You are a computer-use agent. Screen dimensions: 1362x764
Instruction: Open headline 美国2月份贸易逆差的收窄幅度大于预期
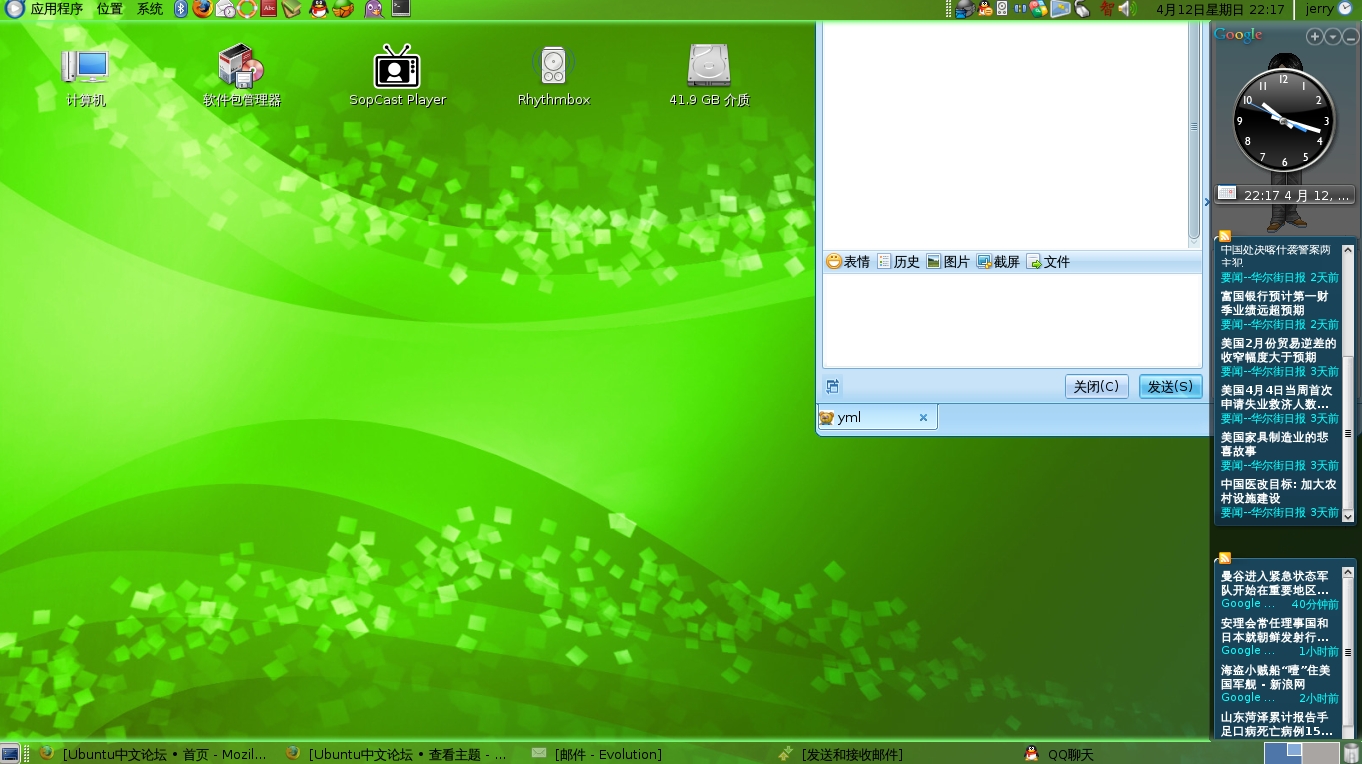(x=1278, y=350)
